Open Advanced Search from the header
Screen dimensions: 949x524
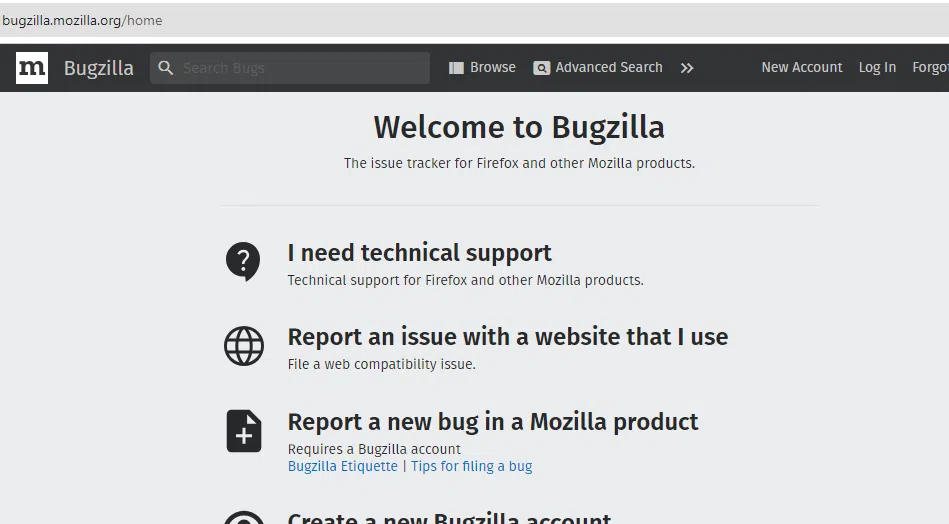pyautogui.click(x=609, y=68)
